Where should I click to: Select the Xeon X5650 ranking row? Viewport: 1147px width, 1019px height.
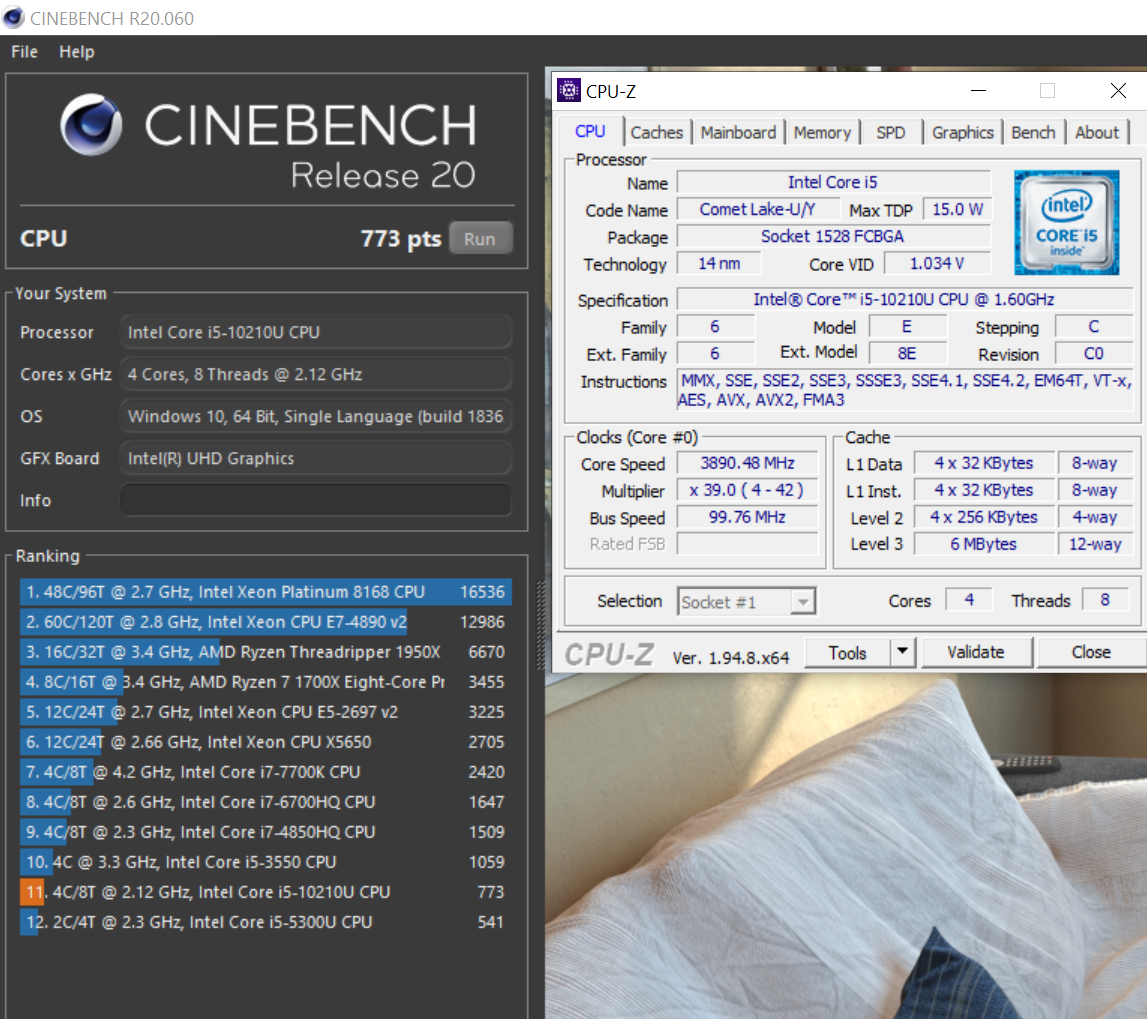click(x=265, y=742)
